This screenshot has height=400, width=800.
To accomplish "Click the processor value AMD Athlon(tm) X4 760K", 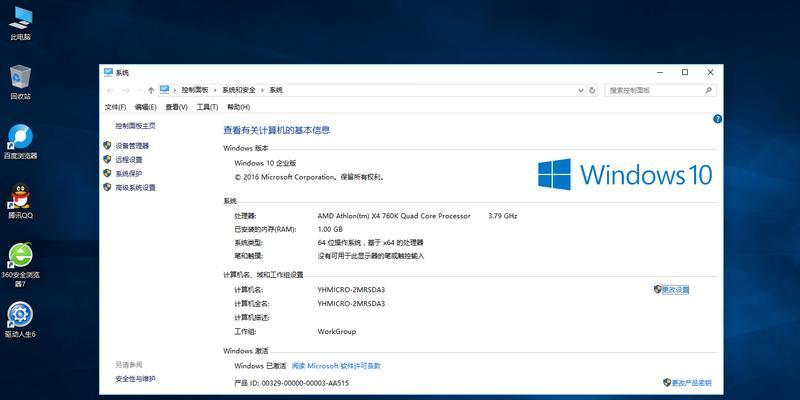I will coord(394,216).
